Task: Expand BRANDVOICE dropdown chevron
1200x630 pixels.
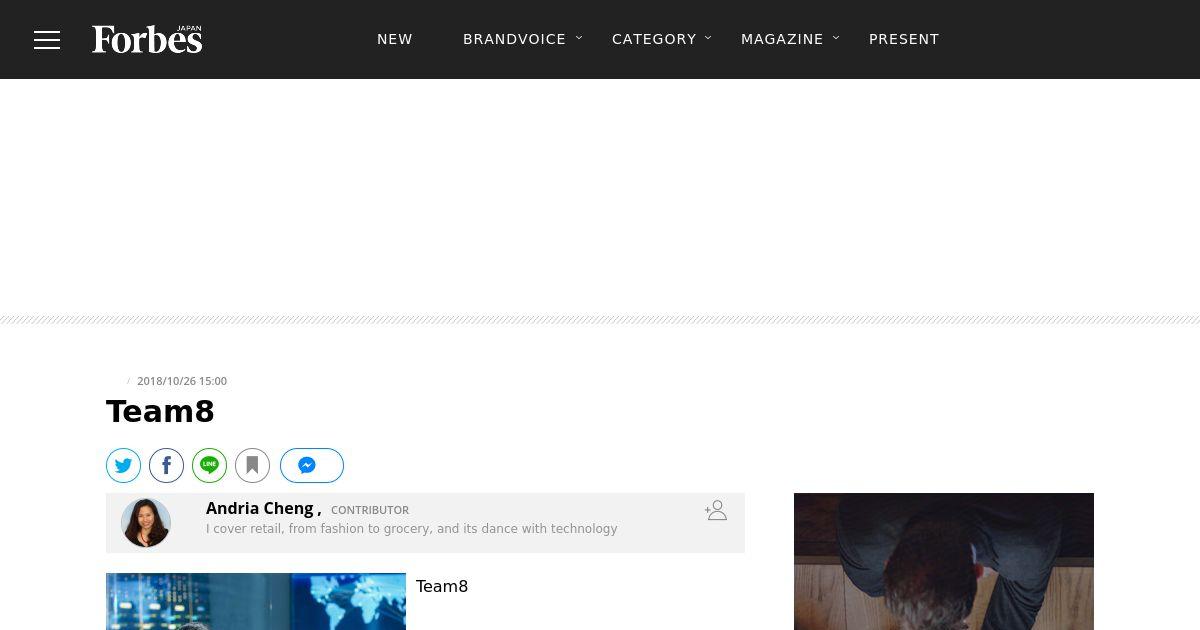Action: tap(579, 38)
